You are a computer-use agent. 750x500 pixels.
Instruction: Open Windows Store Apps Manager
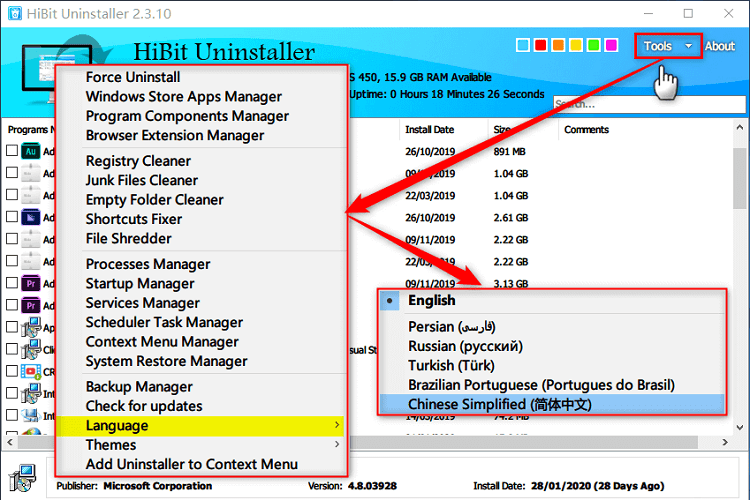pos(184,97)
